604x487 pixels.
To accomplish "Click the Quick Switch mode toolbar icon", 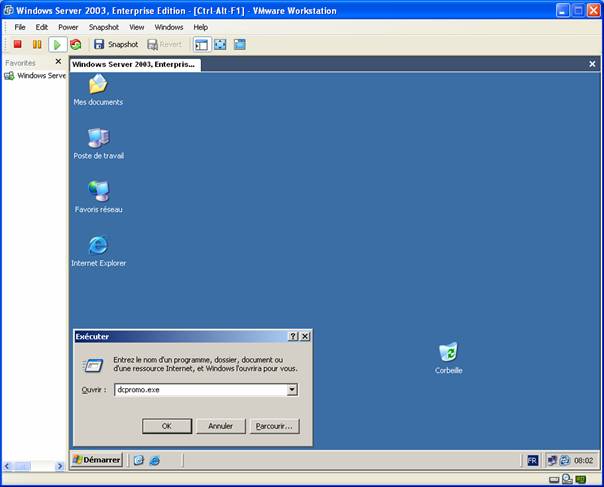I will [x=240, y=44].
